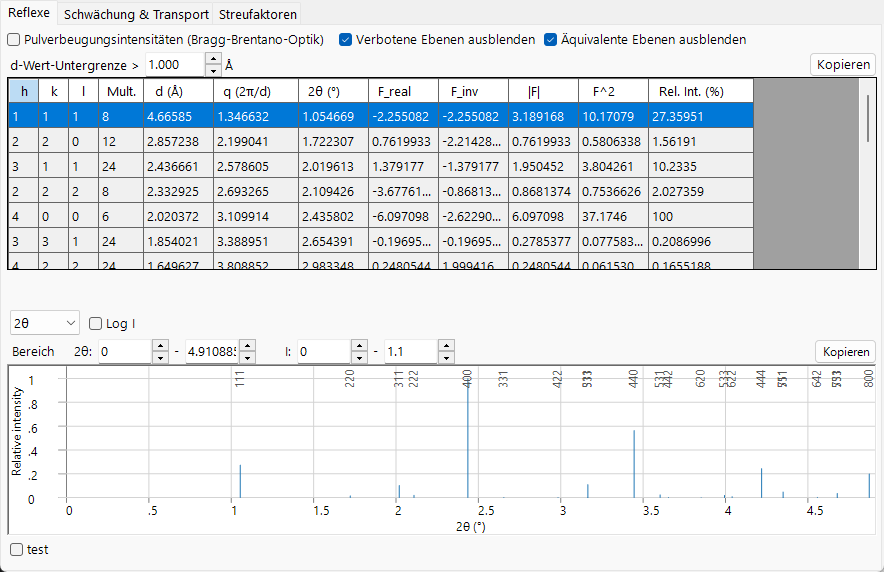Increase d-Wert-Untergrenze with the up arrow
The height and width of the screenshot is (572, 884).
213,59
